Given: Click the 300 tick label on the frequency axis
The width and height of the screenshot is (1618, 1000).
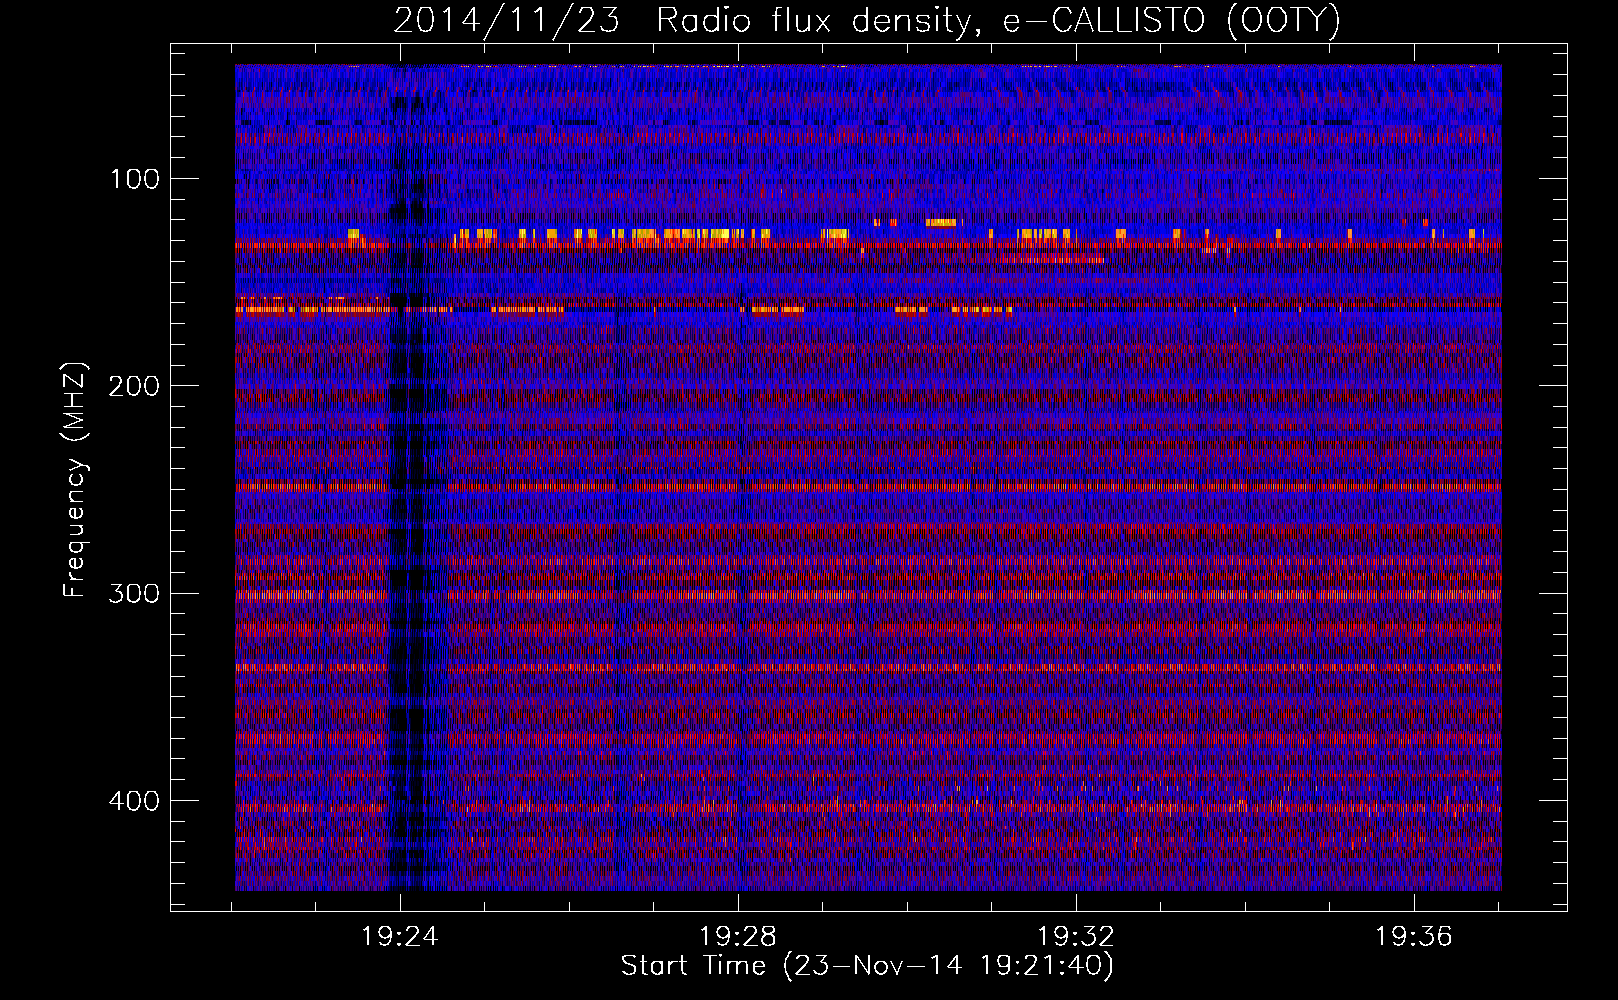Looking at the screenshot, I should (133, 593).
